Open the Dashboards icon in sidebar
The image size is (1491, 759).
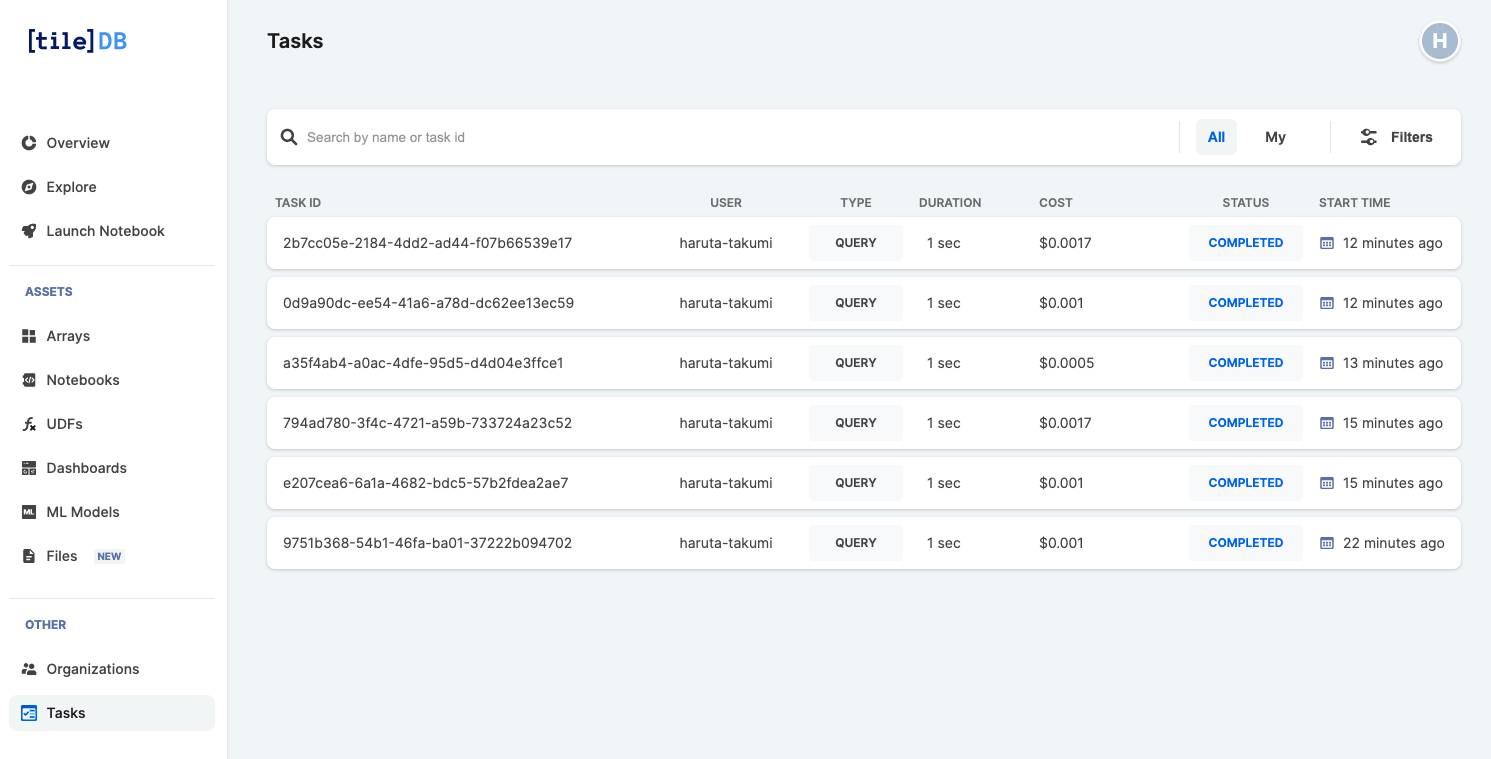pos(29,468)
